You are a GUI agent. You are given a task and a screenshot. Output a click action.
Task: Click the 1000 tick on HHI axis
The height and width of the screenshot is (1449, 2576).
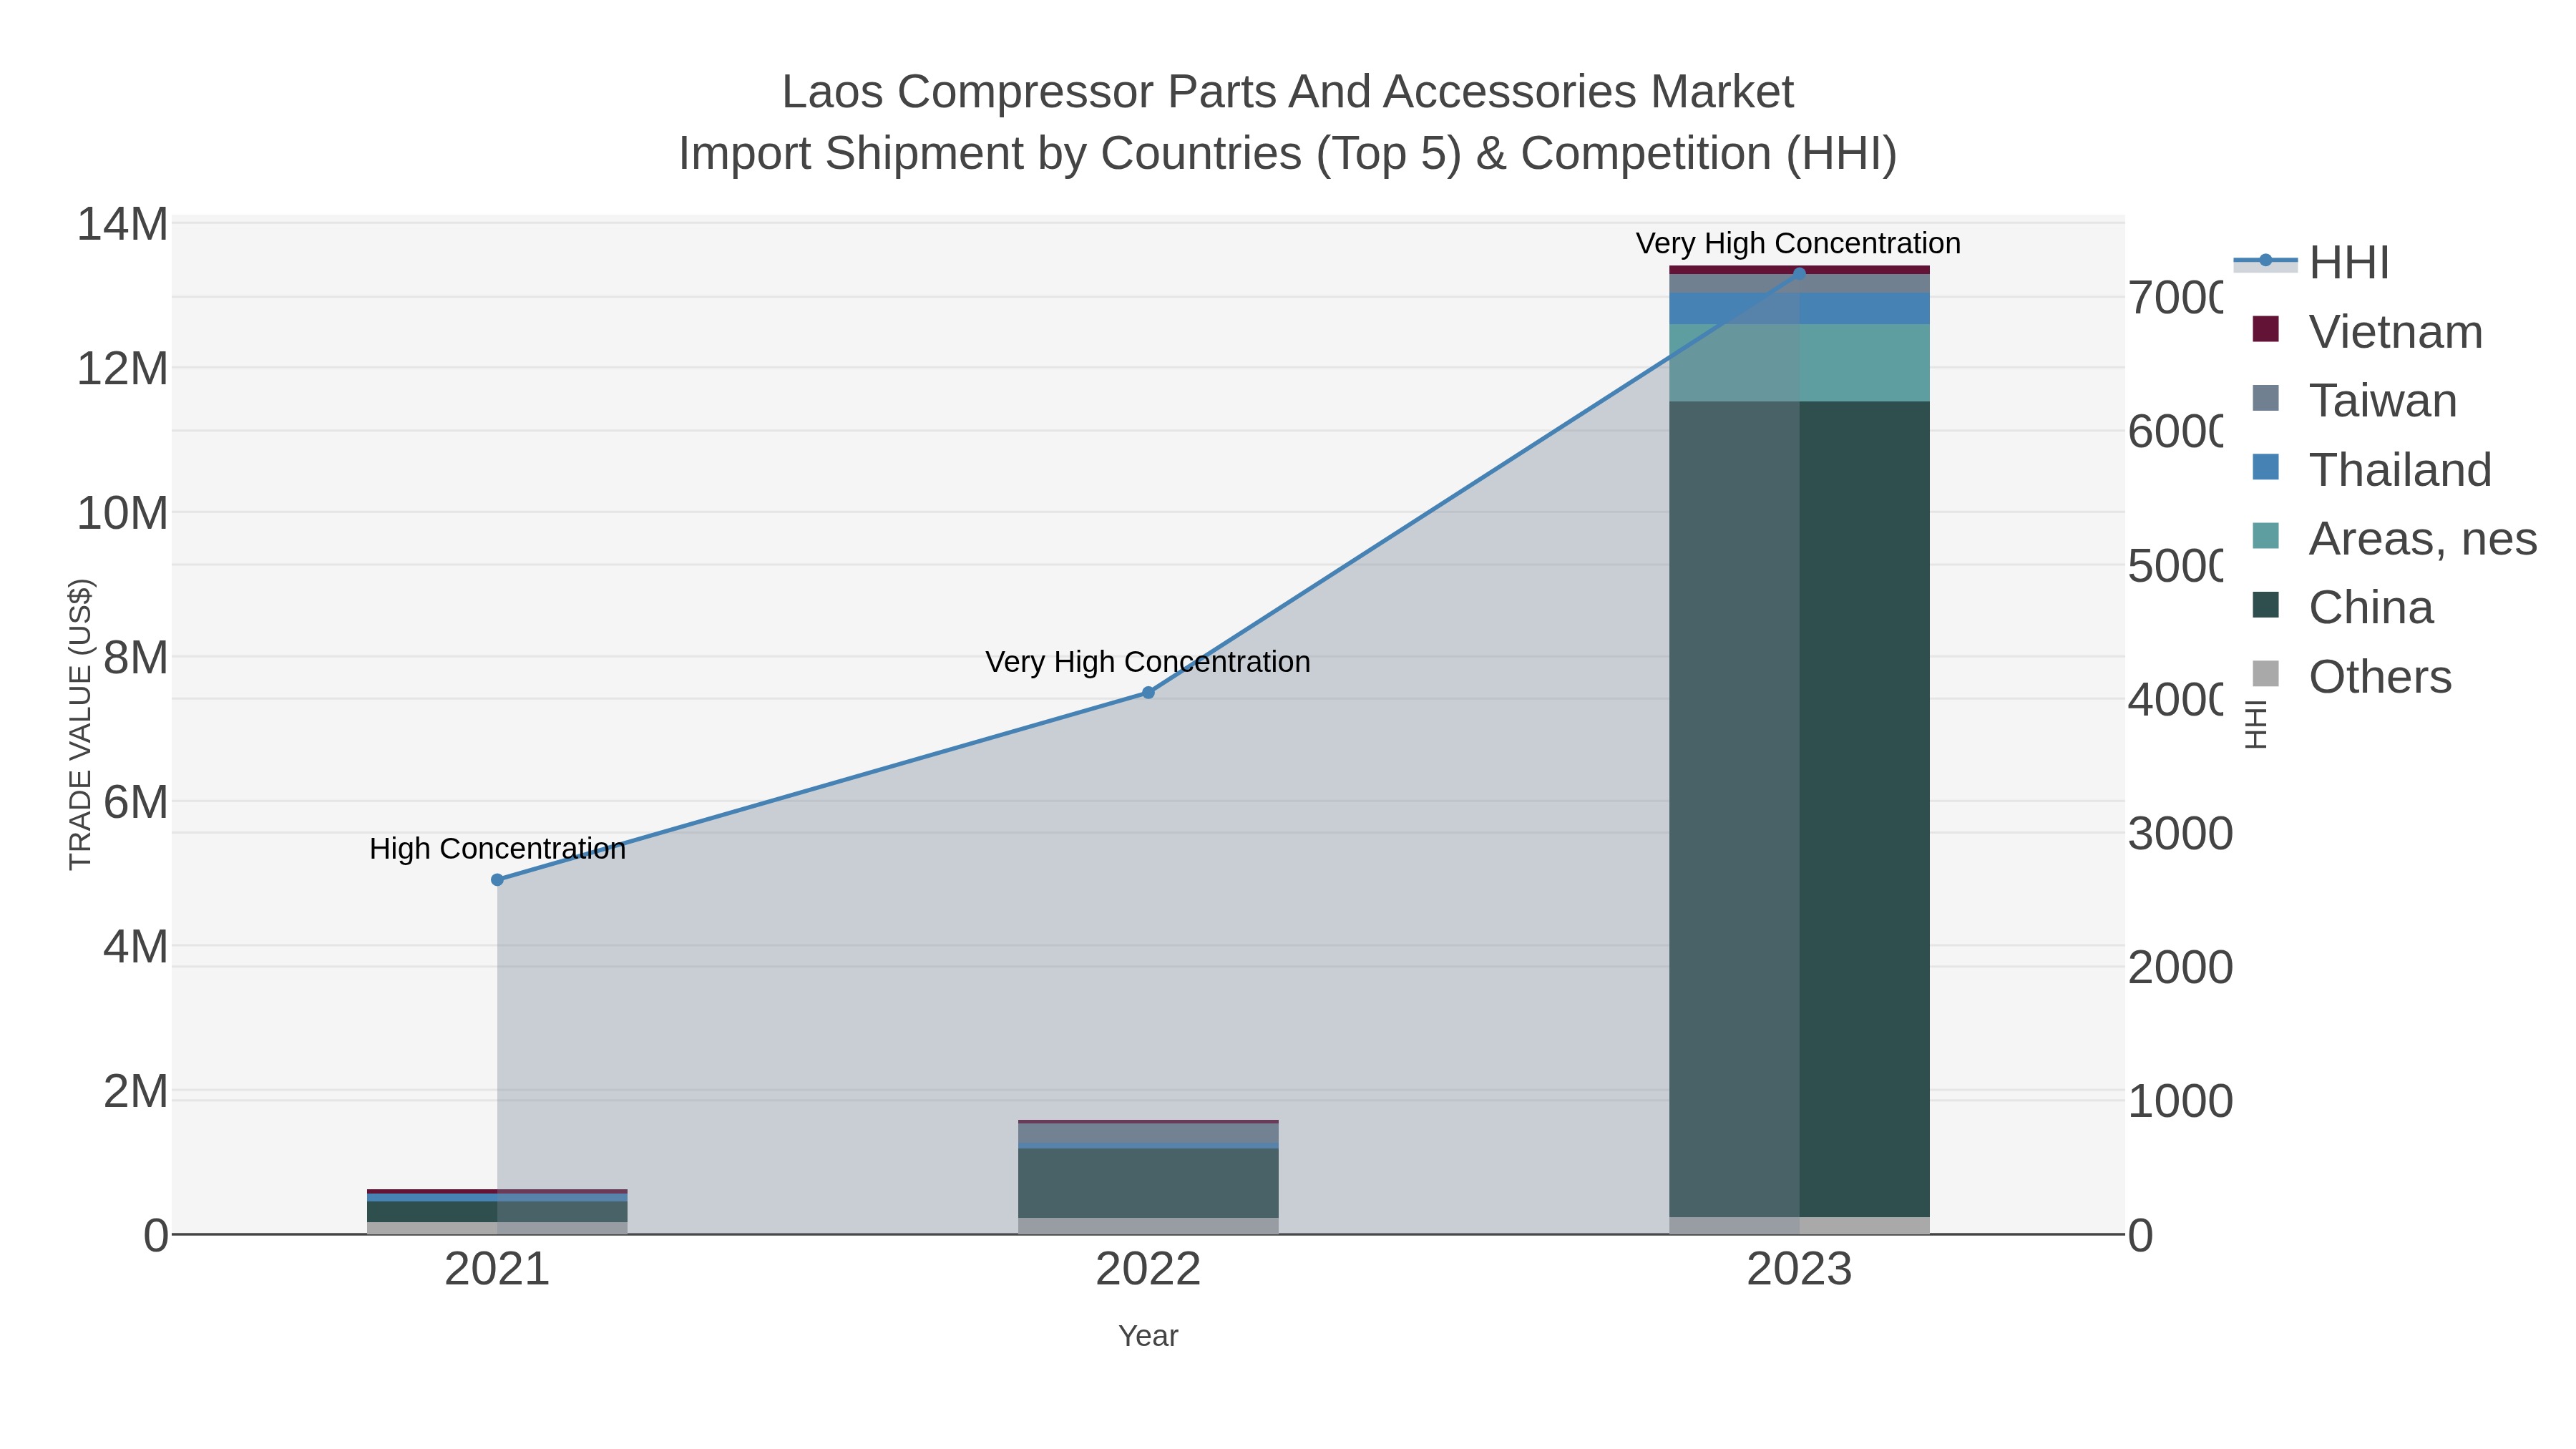point(2180,1101)
